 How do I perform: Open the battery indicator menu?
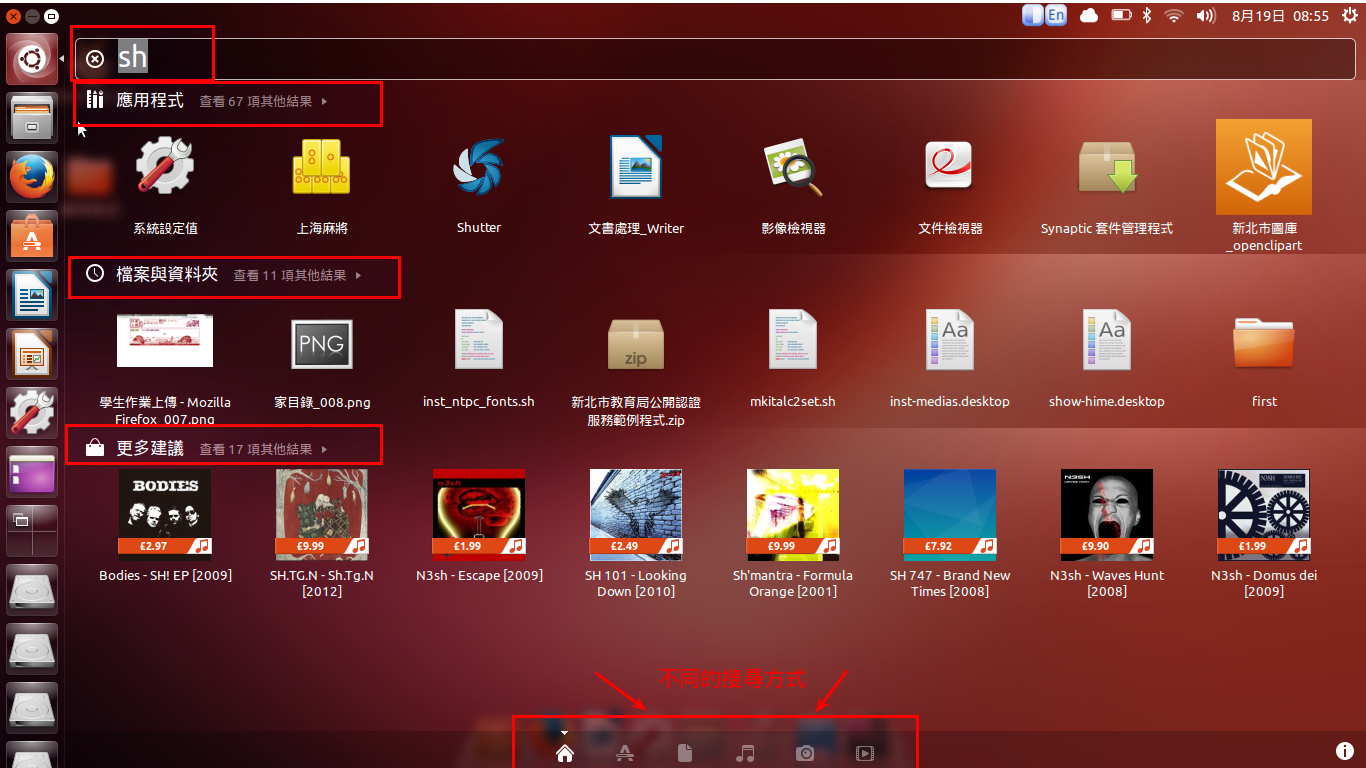click(1121, 15)
